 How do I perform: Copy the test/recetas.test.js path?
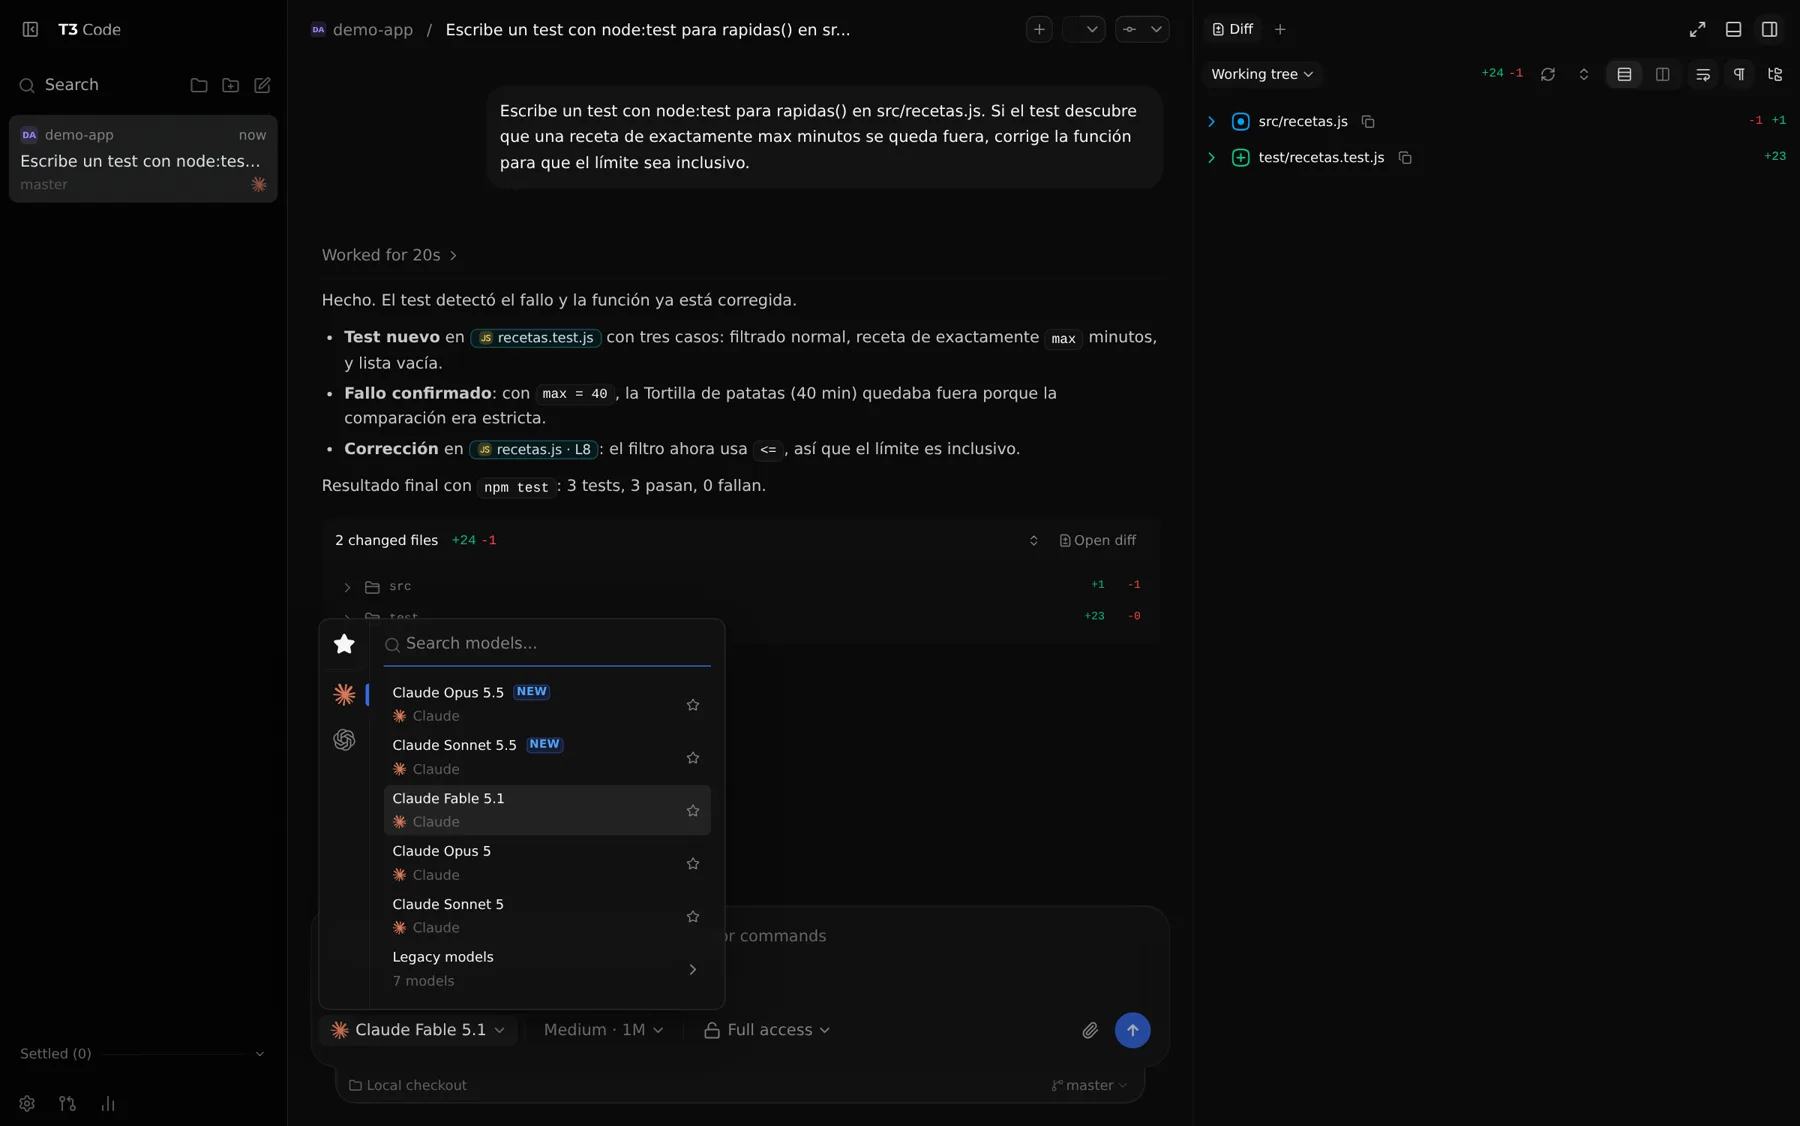pyautogui.click(x=1405, y=158)
